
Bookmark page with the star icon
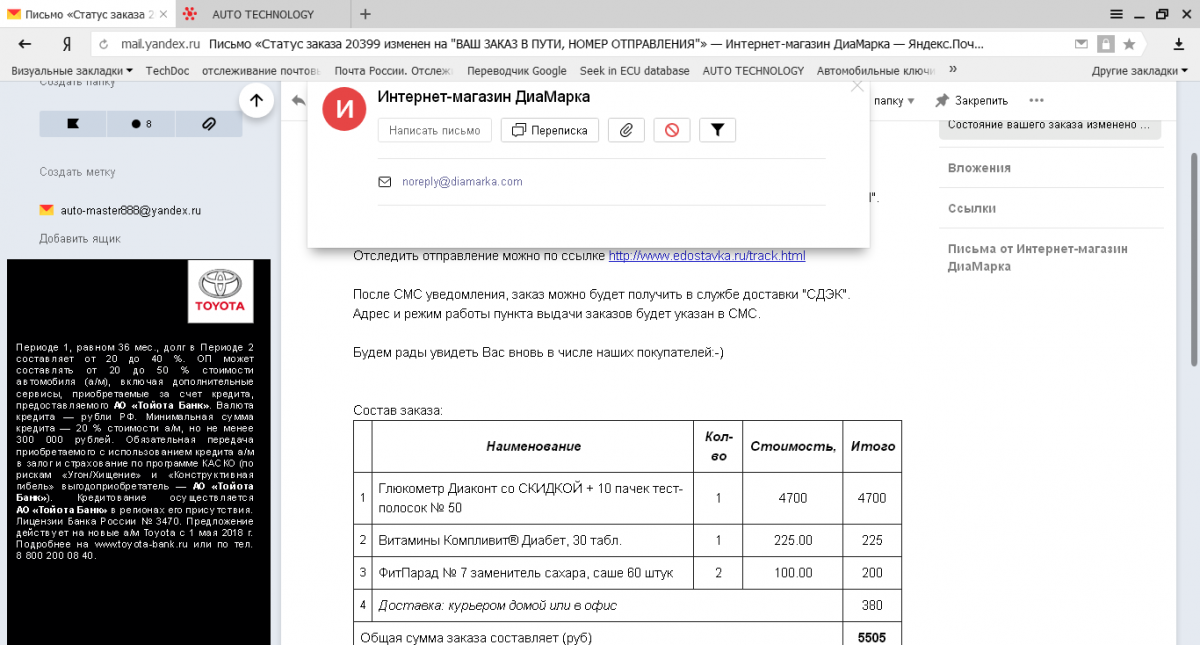coord(1129,44)
